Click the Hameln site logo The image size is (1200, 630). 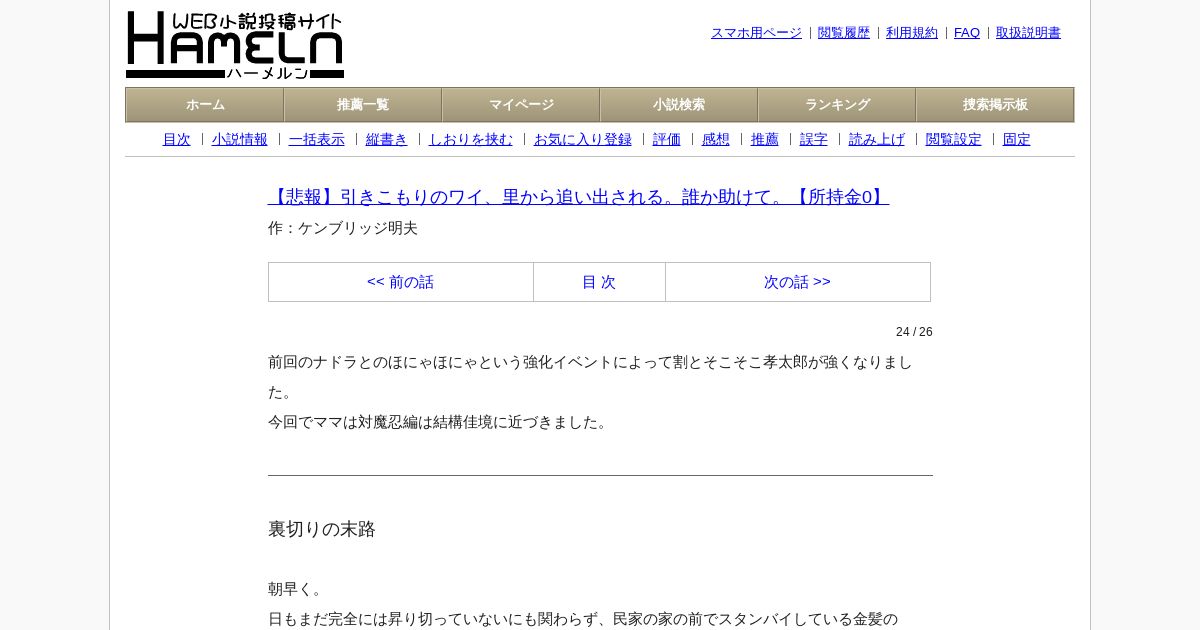(235, 45)
